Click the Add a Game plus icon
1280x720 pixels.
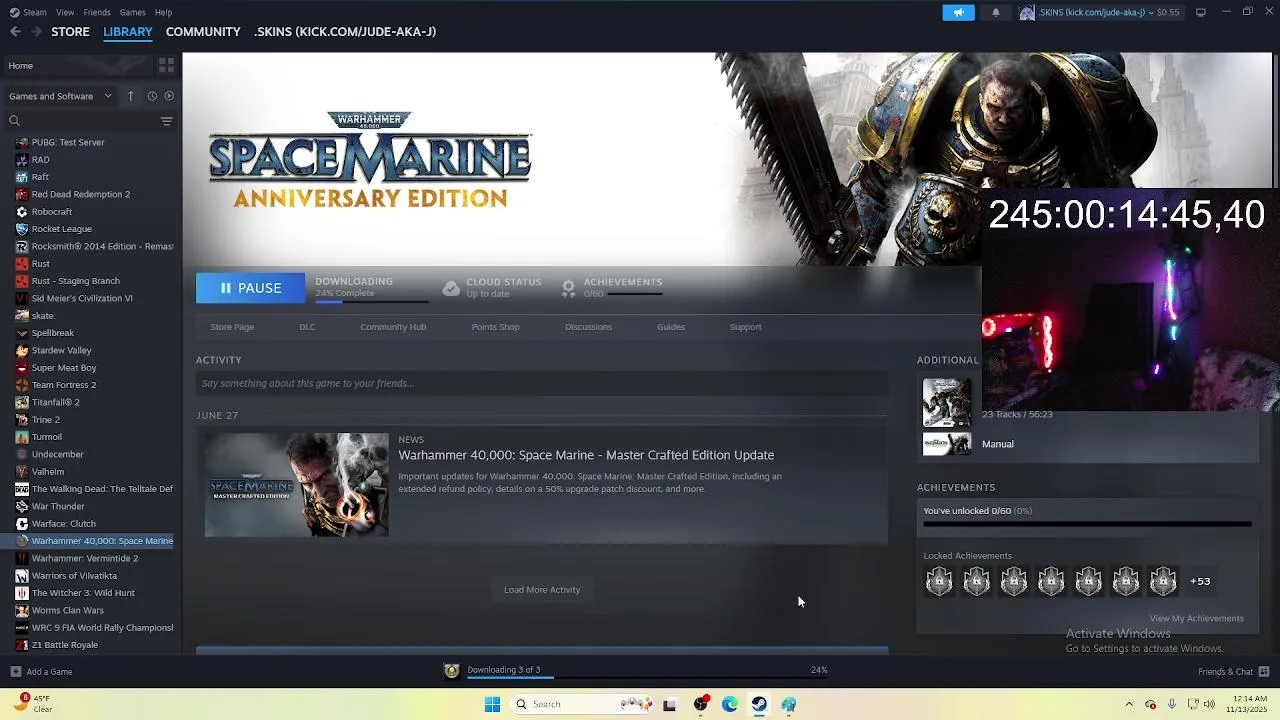[x=15, y=672]
